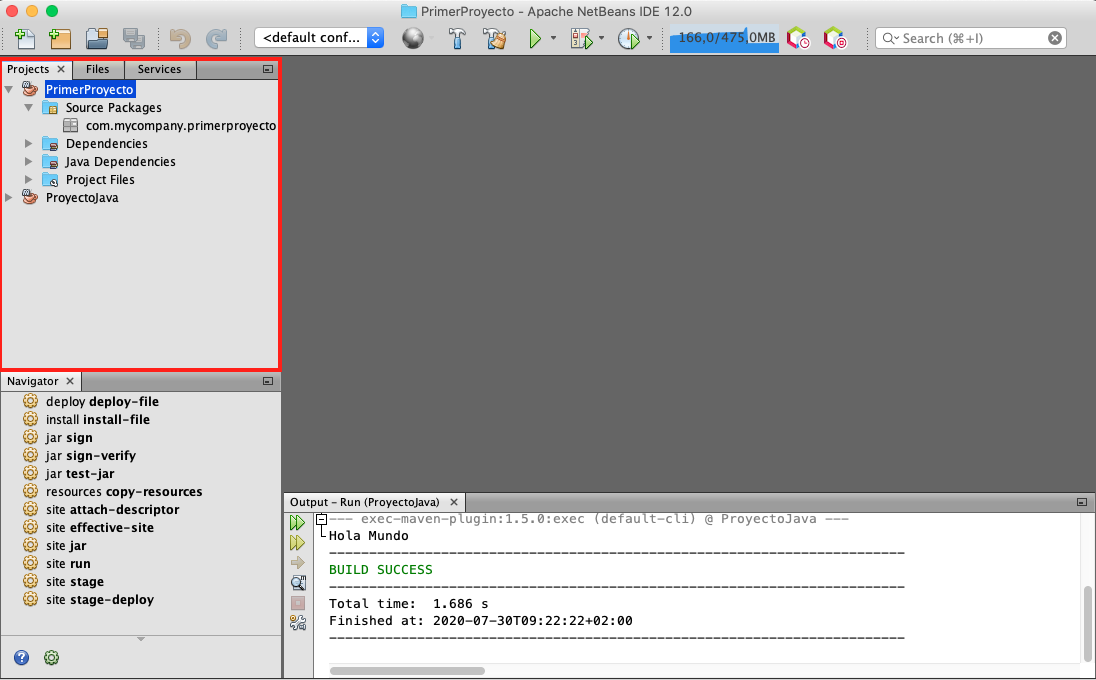
Task: Expand the Java Dependencies node
Action: coord(29,161)
